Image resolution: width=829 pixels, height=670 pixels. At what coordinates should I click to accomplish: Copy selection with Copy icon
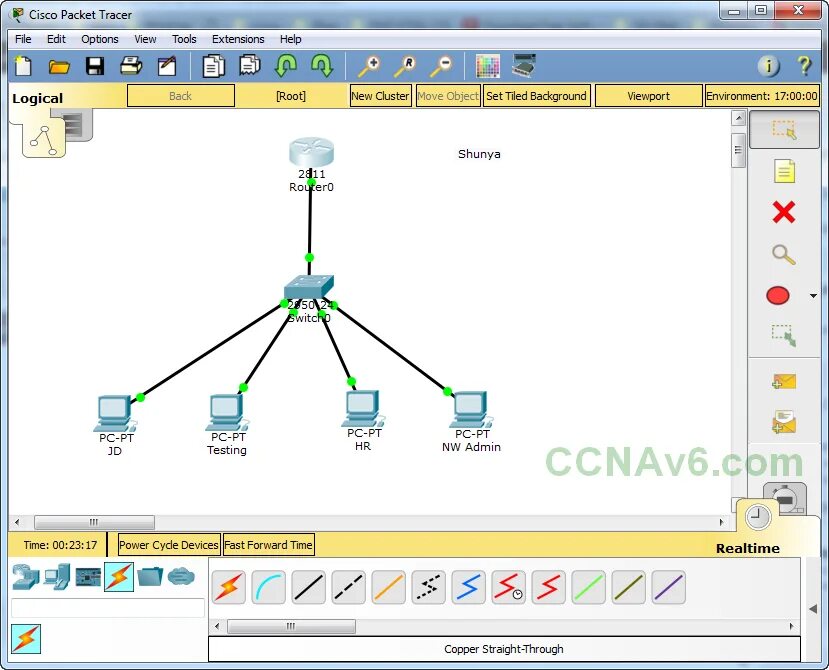(214, 66)
